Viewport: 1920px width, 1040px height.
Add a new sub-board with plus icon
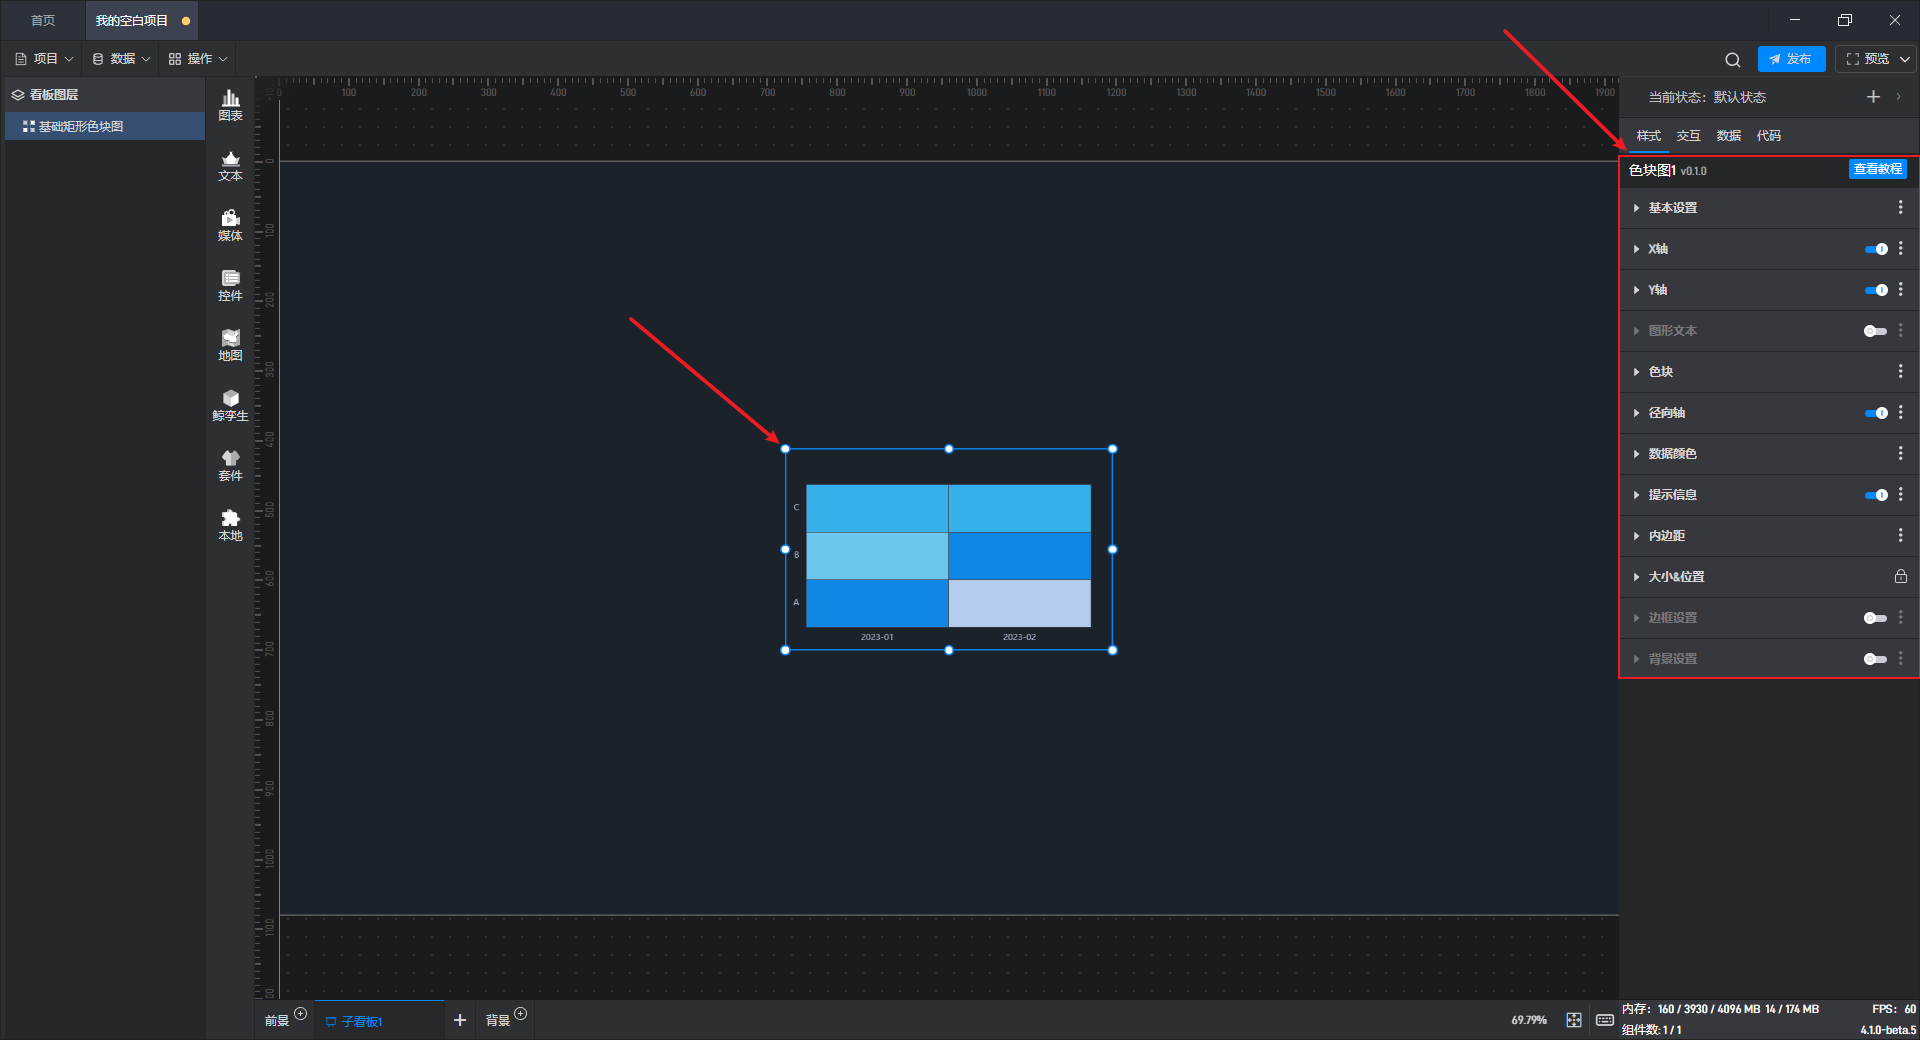pos(460,1020)
